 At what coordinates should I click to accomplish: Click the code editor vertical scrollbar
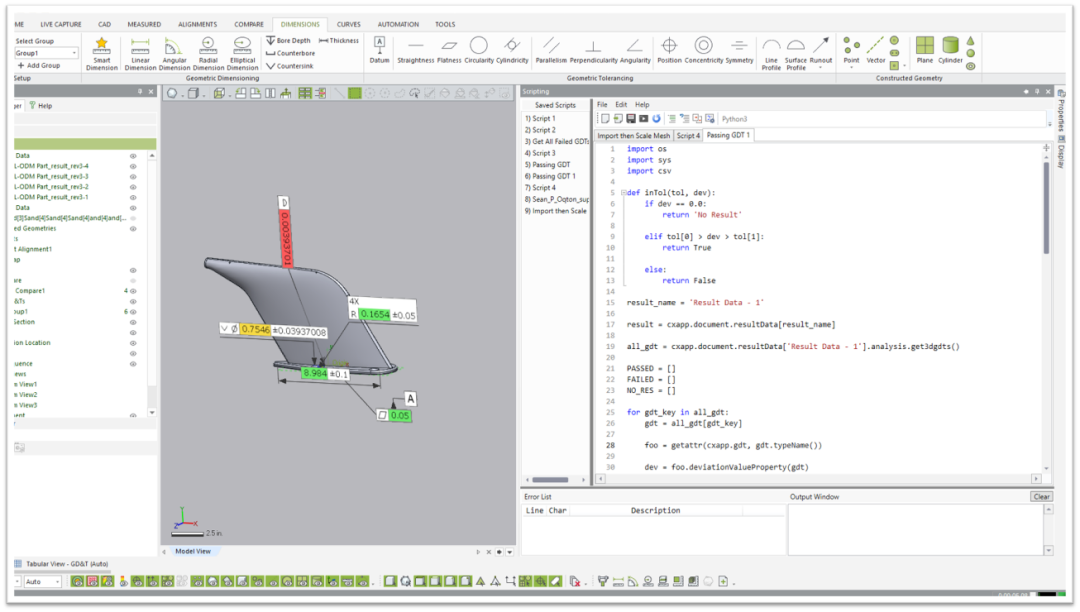1046,207
